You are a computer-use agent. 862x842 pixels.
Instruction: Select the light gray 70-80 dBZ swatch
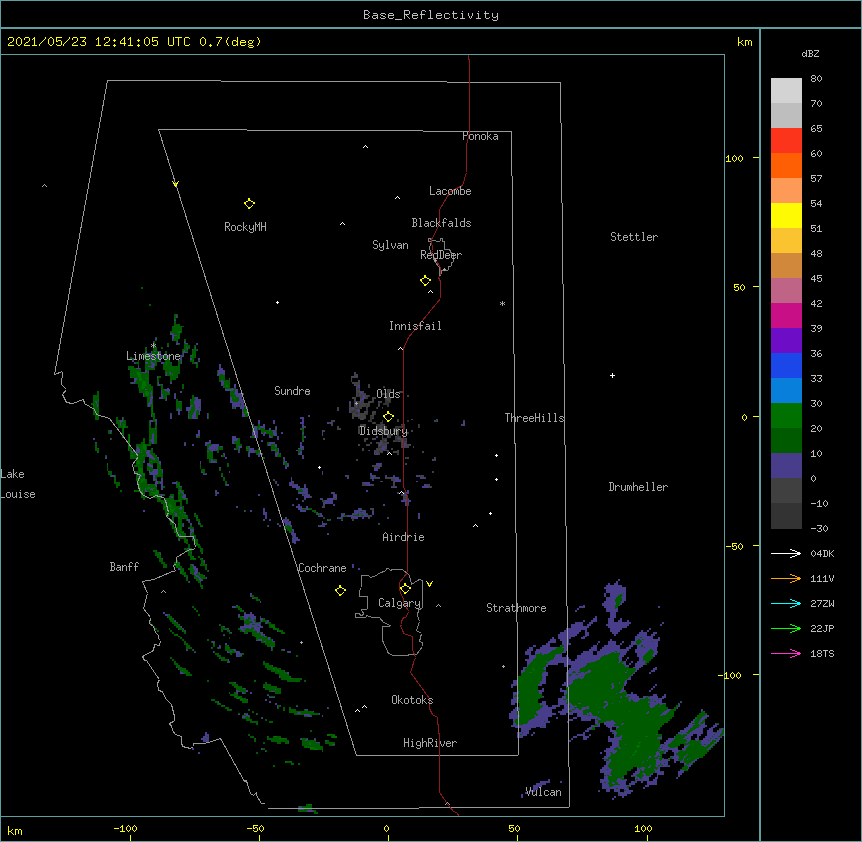pos(786,91)
